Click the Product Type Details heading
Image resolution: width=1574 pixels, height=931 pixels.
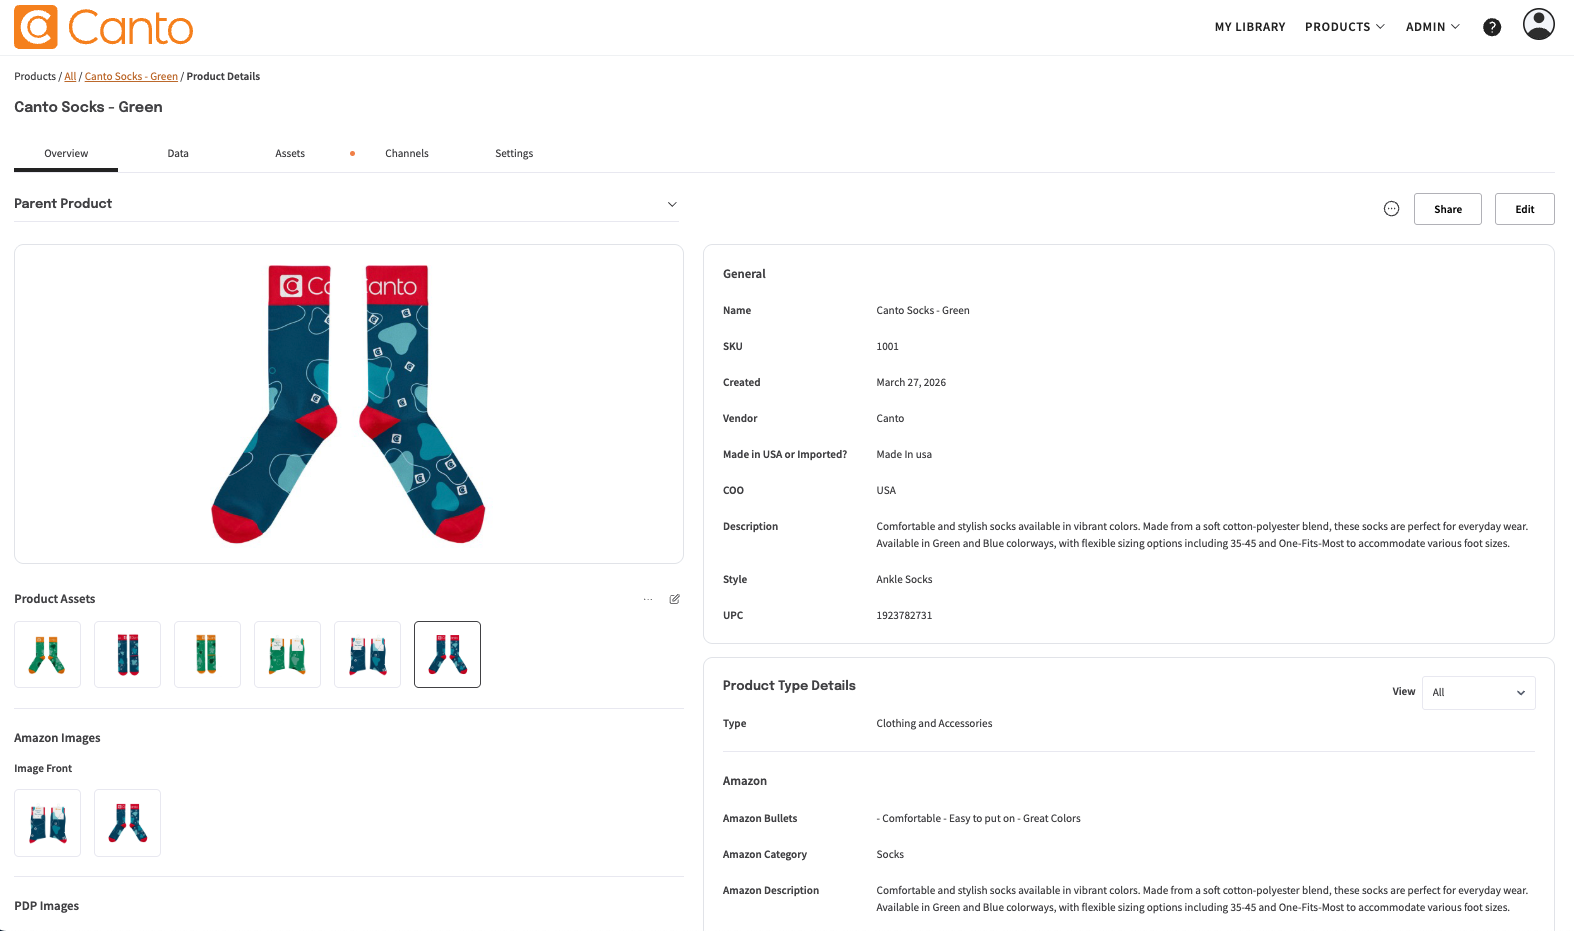click(789, 685)
